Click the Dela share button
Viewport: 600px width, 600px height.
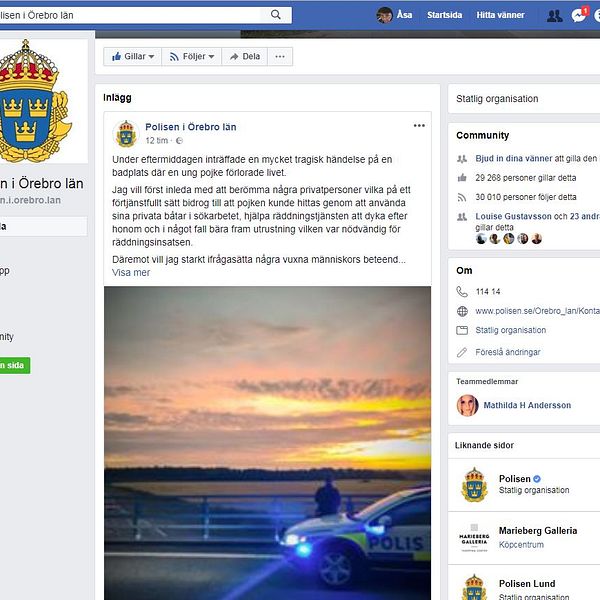coord(245,57)
